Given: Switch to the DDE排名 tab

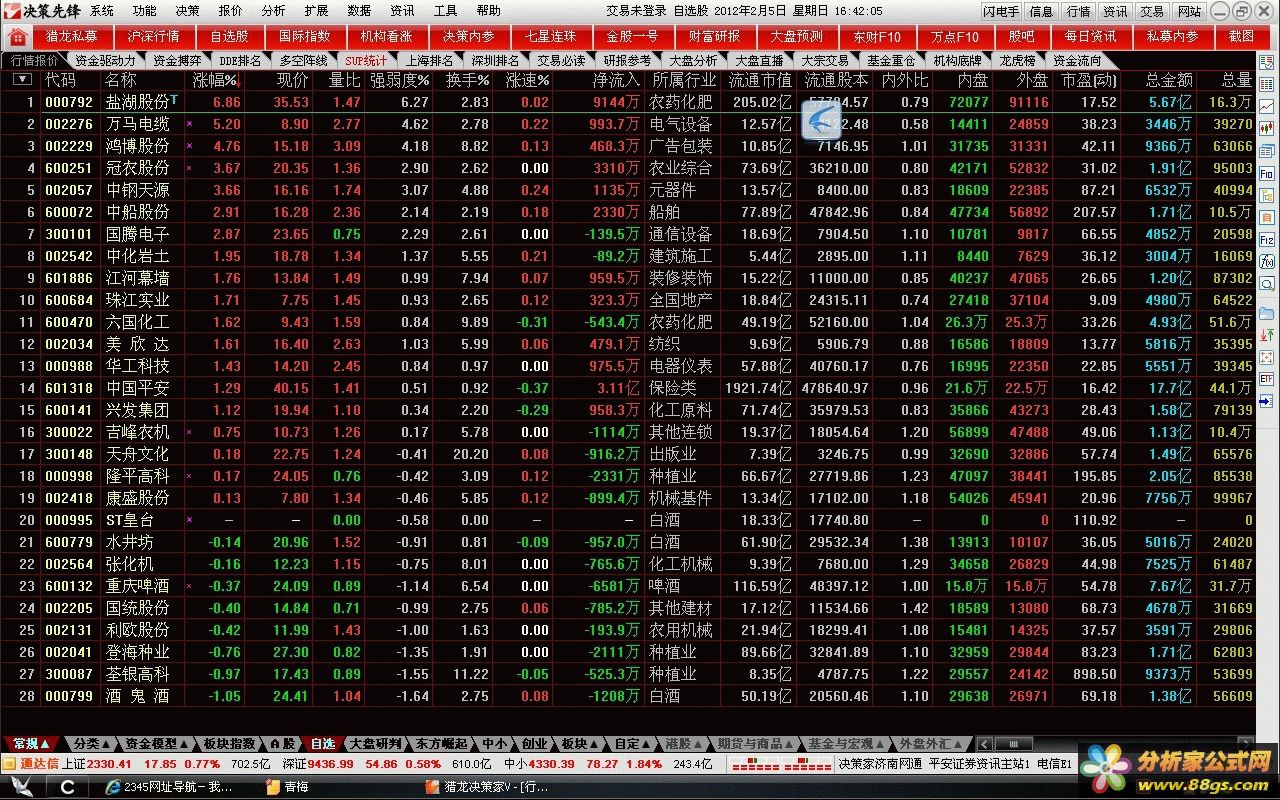Looking at the screenshot, I should click(x=239, y=60).
